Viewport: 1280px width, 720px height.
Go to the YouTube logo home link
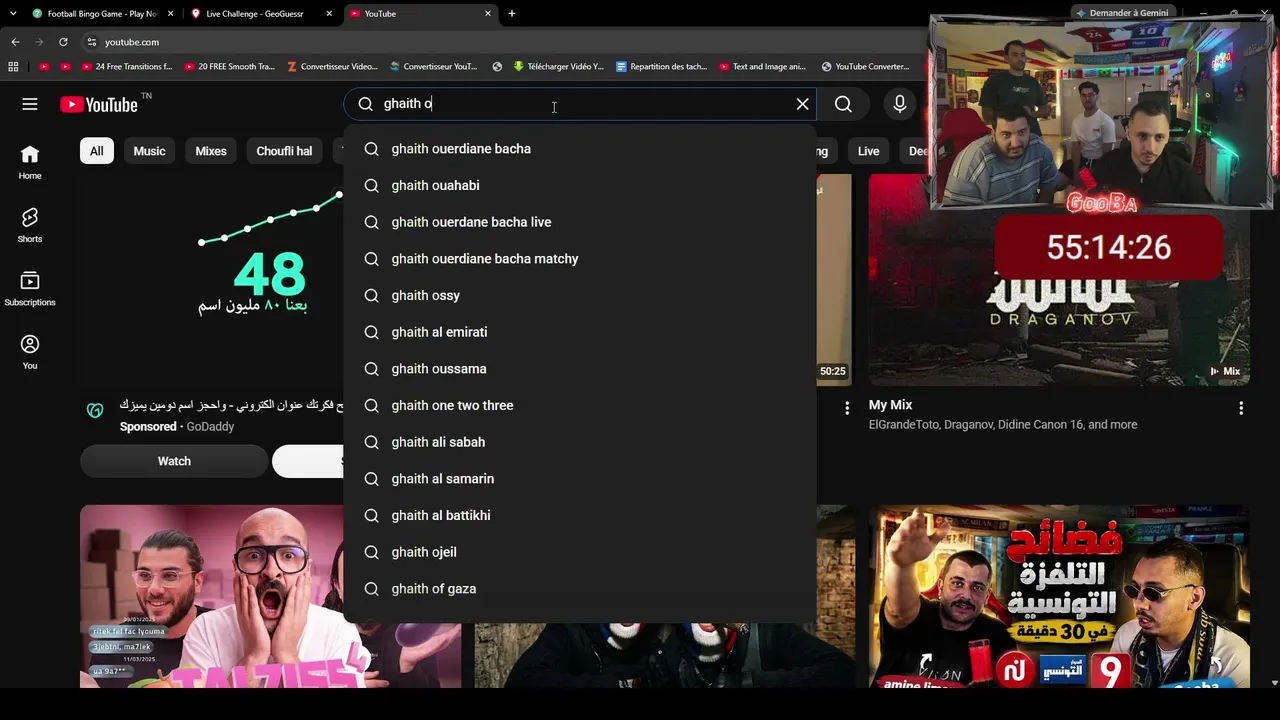[x=99, y=104]
